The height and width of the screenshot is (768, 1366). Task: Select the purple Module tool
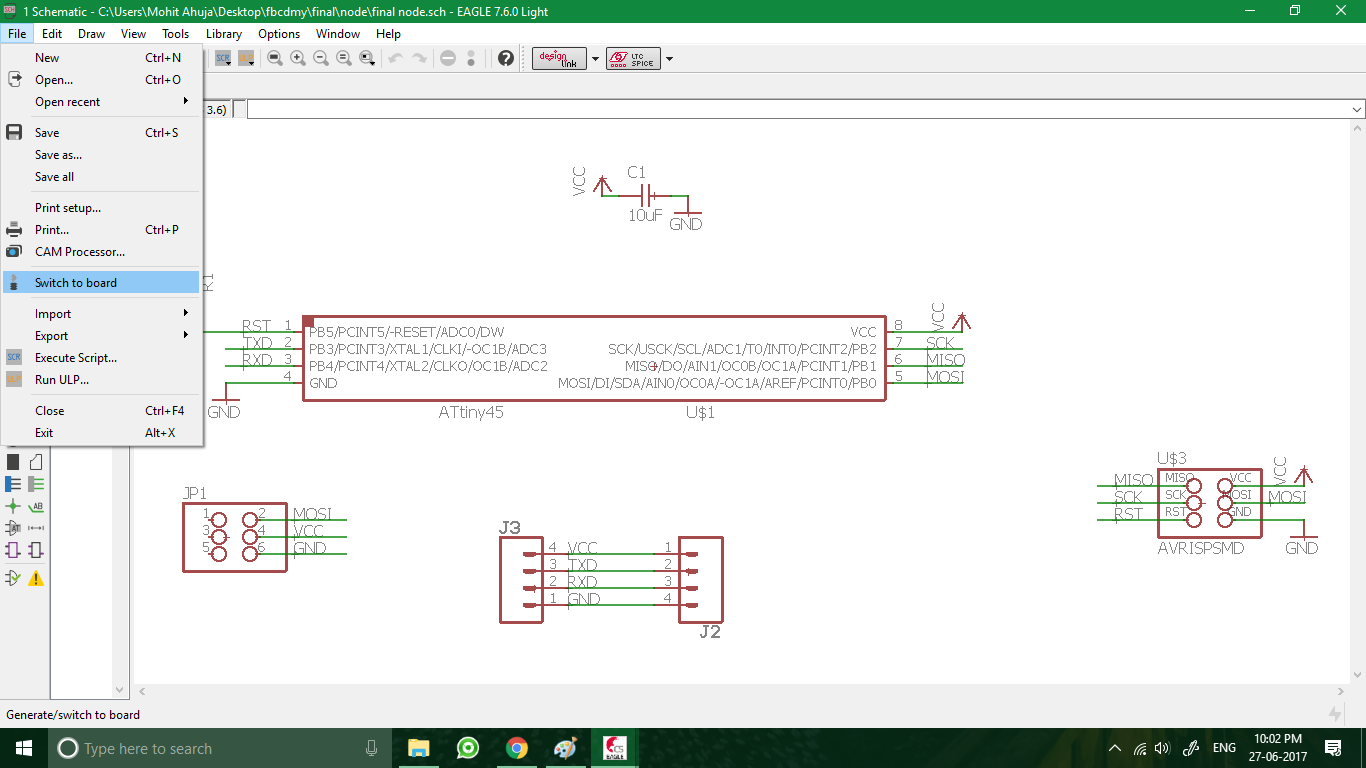coord(13,550)
